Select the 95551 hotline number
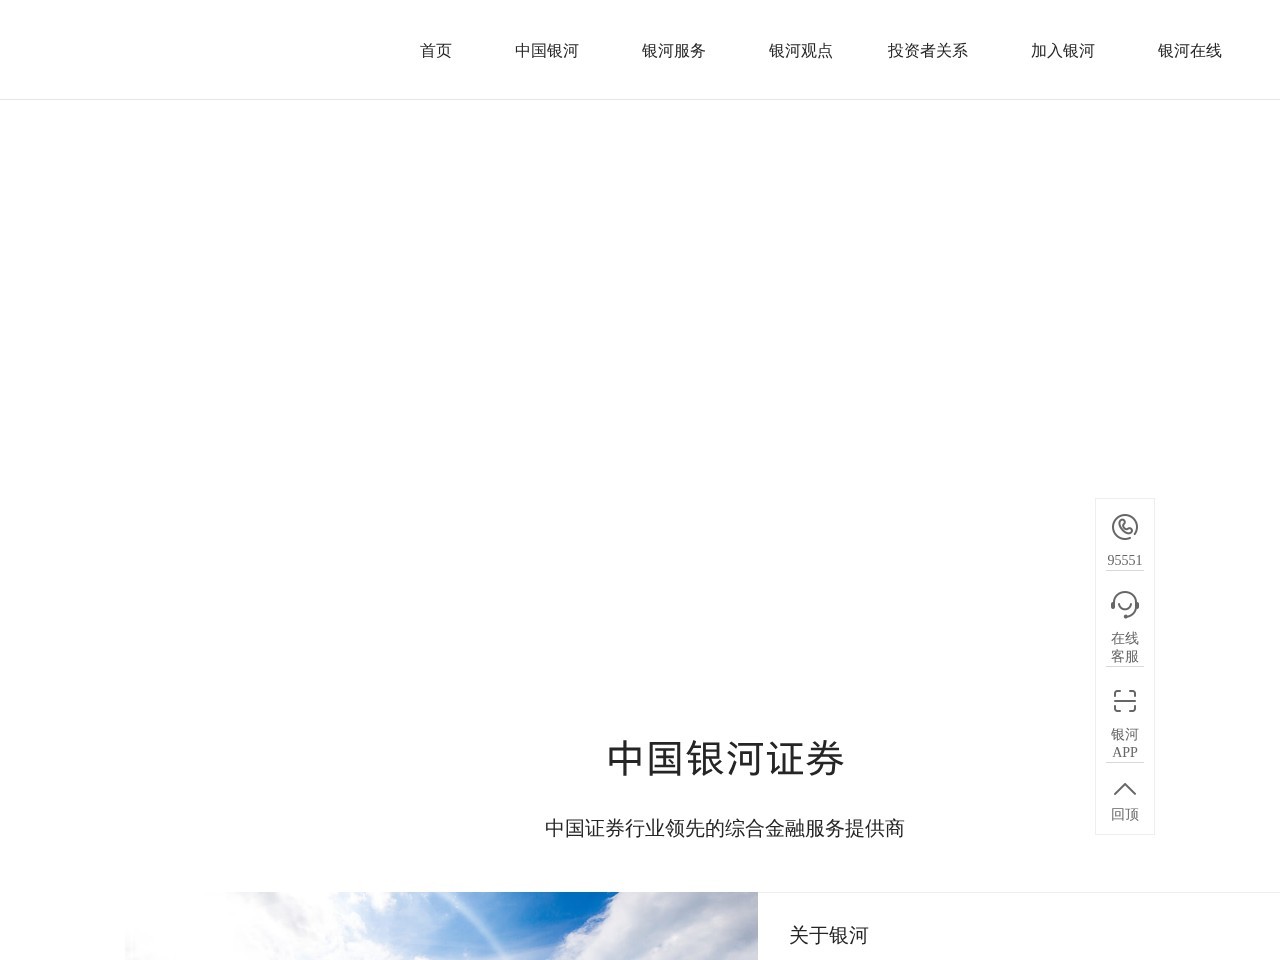The width and height of the screenshot is (1280, 960). (1125, 560)
